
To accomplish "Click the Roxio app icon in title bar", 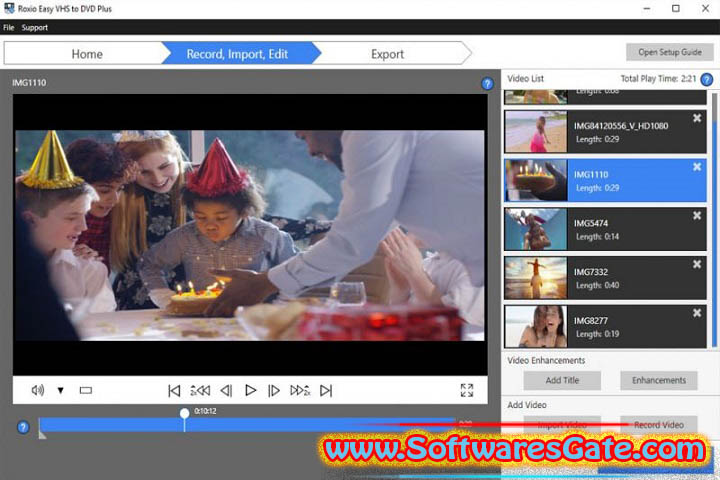I will (x=9, y=8).
